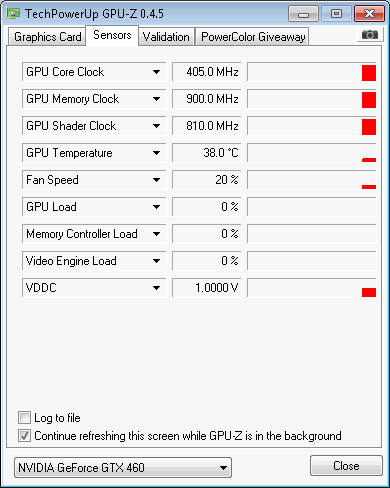Open the PowerColor Giveaway tab
Image resolution: width=390 pixels, height=488 pixels.
(253, 36)
